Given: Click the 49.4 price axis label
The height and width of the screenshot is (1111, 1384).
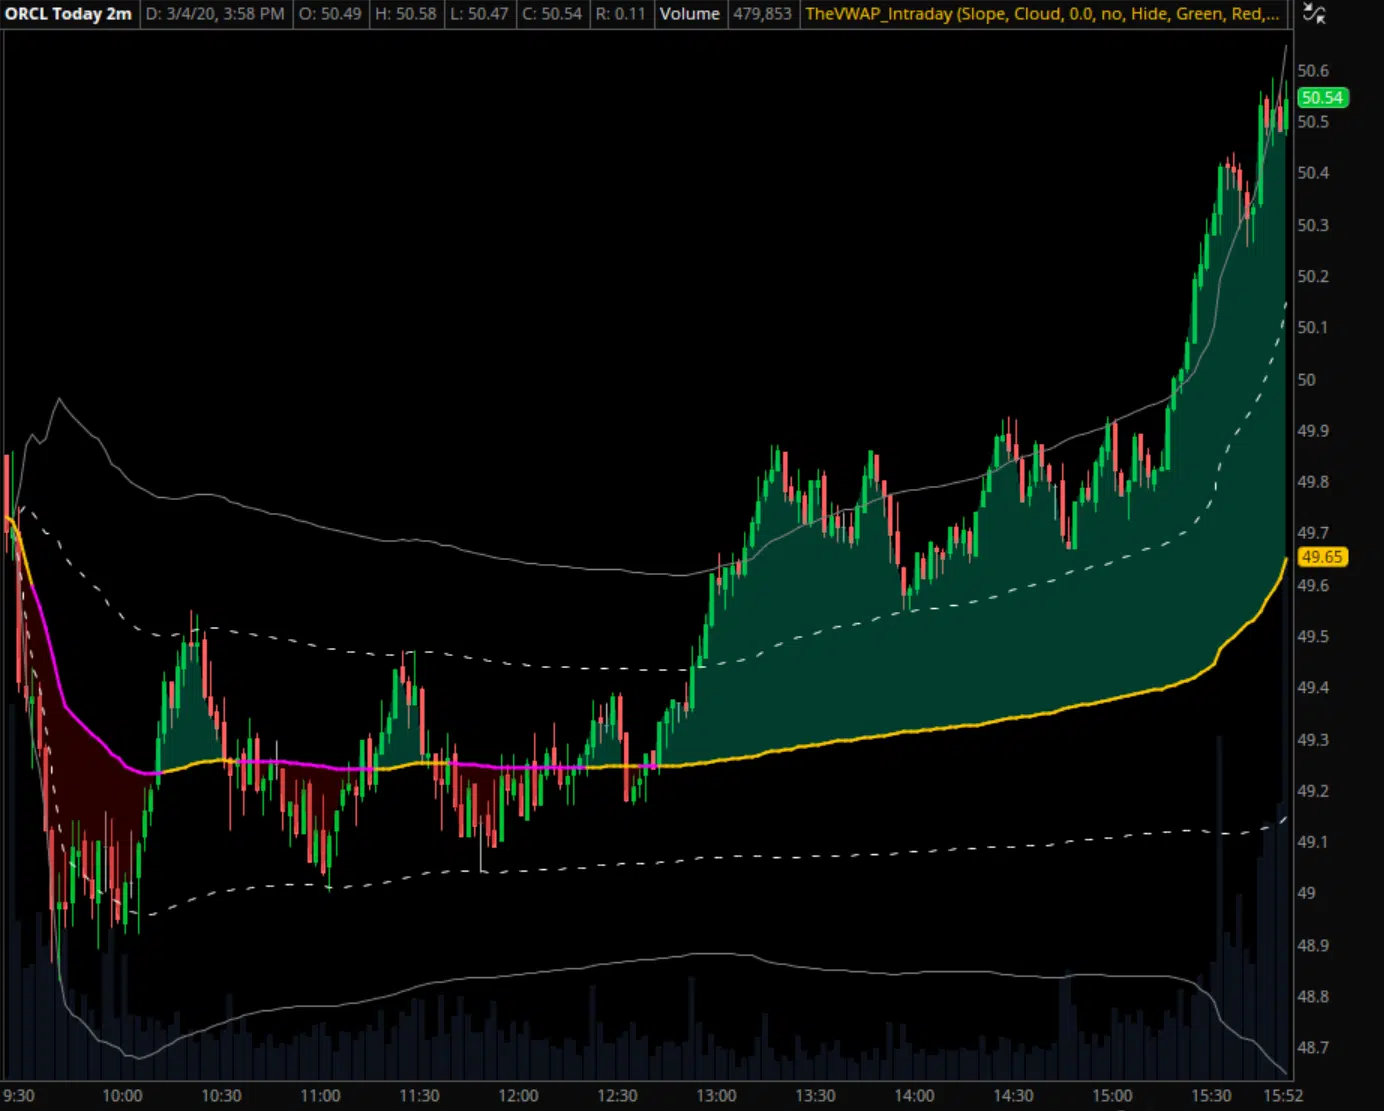Looking at the screenshot, I should click(1313, 687).
